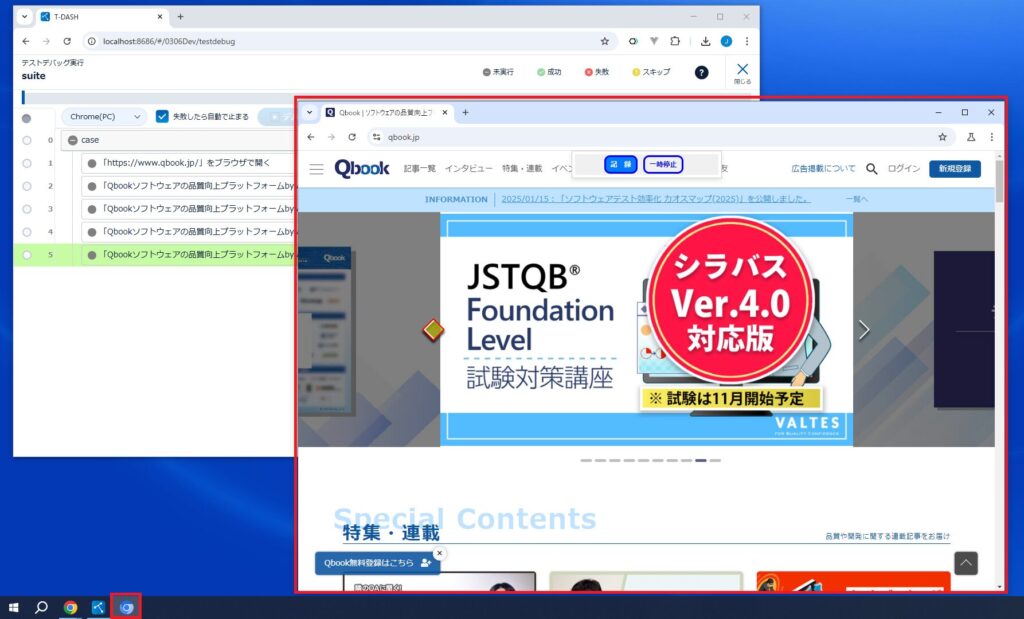
Task: Open a new tab in the Qbook window
Action: click(465, 112)
